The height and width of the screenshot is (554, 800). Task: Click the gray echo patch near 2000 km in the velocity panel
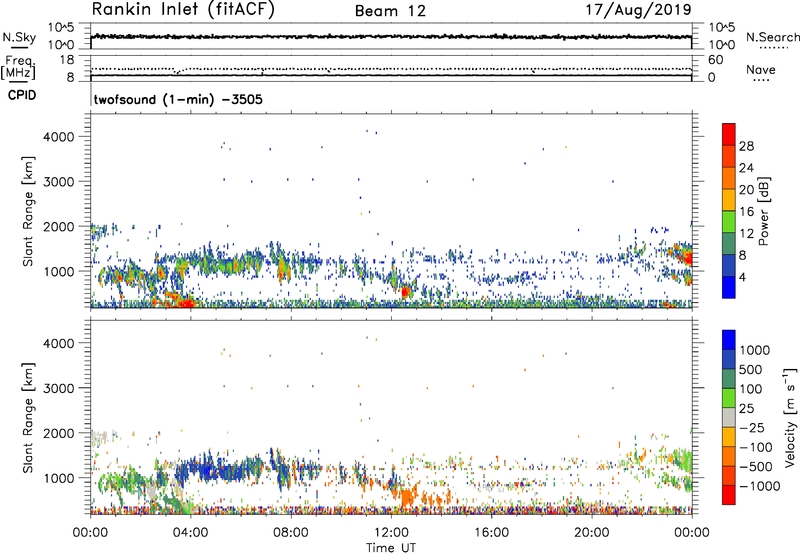[x=99, y=437]
